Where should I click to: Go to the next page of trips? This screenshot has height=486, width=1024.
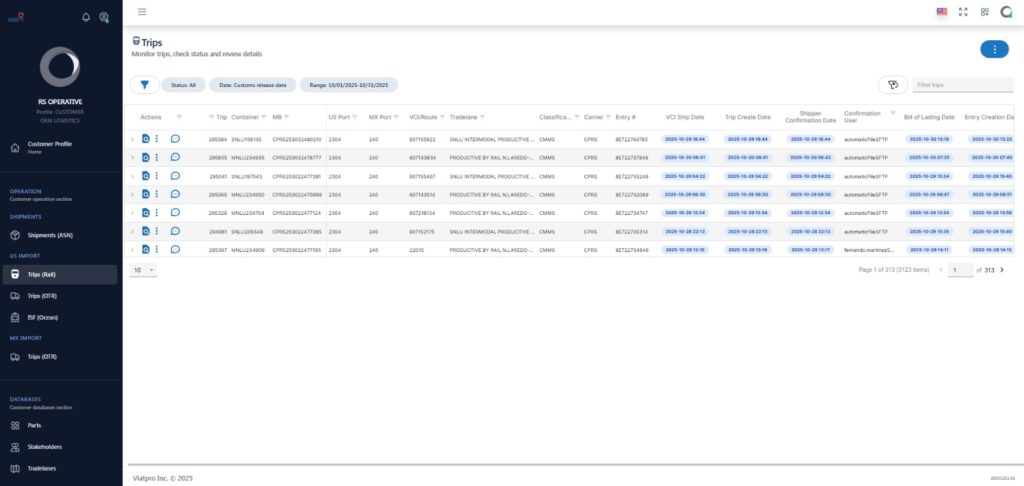click(x=1002, y=270)
